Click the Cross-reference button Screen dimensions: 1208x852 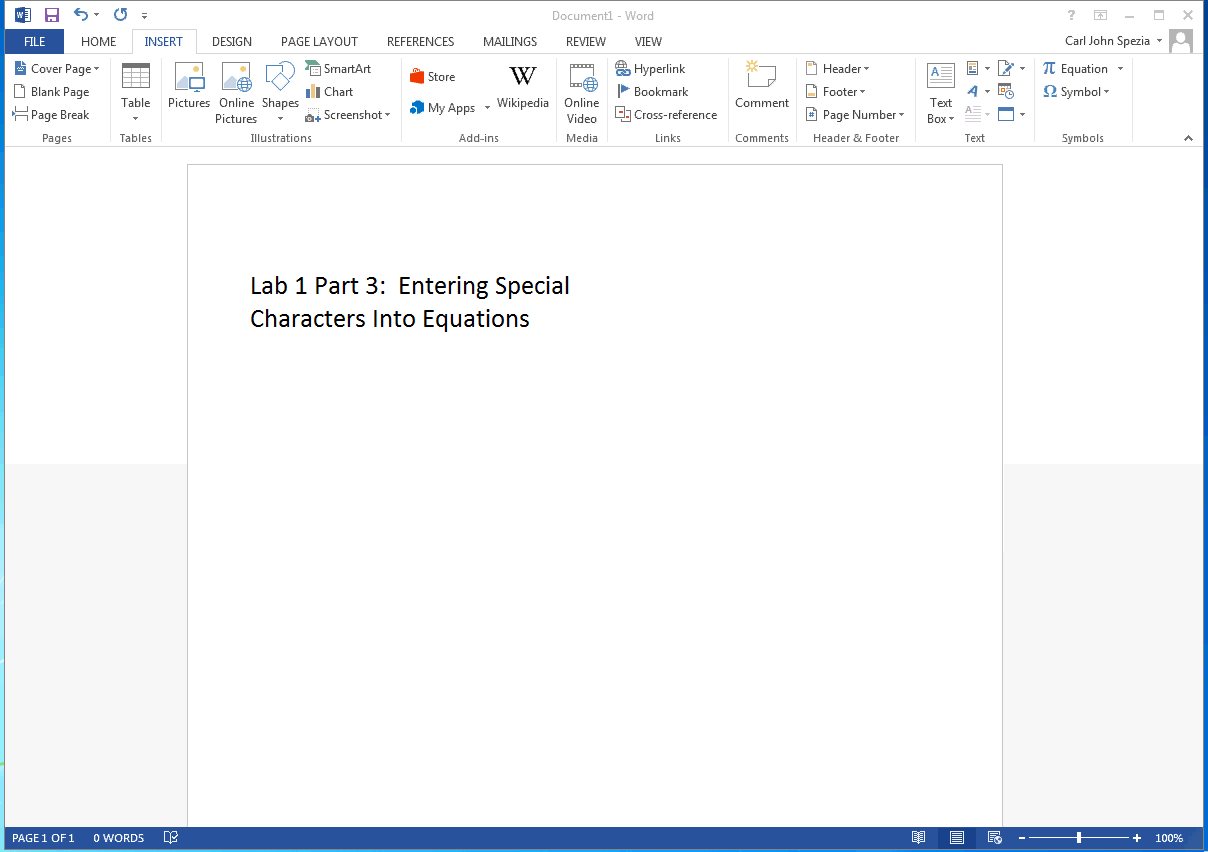(x=666, y=115)
